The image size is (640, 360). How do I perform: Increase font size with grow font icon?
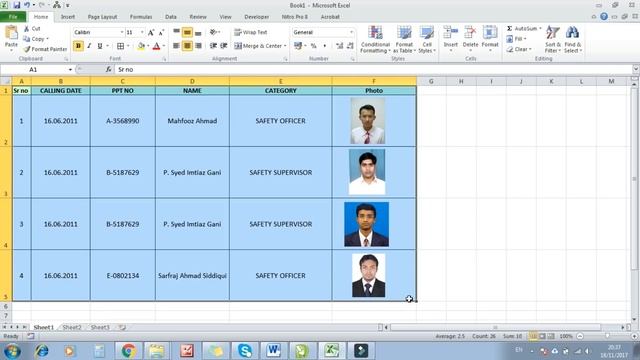coord(151,32)
